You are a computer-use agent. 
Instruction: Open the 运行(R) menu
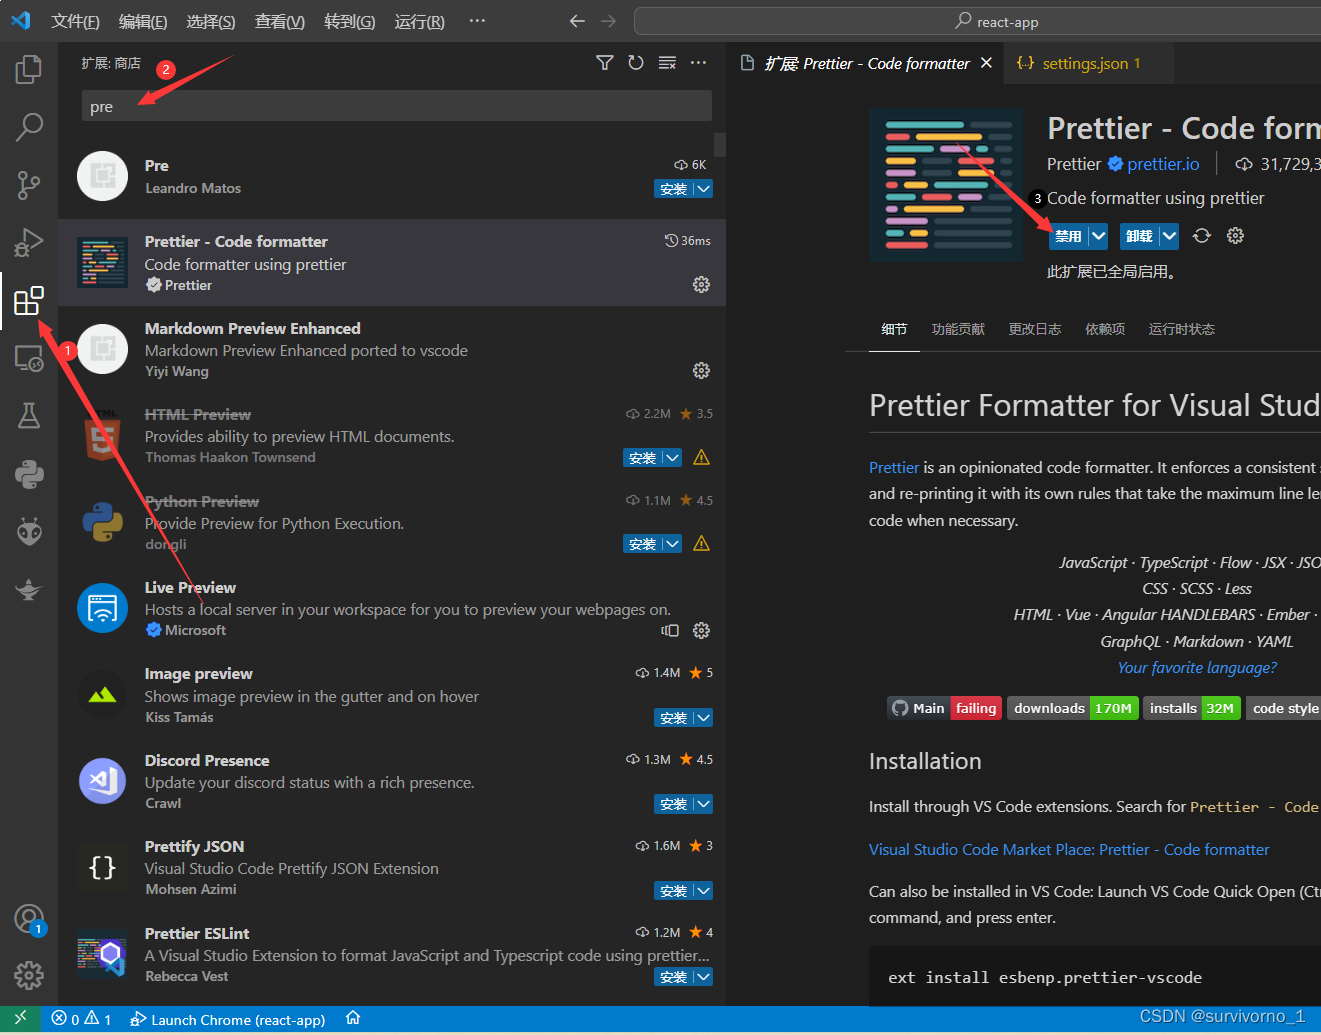[x=420, y=21]
